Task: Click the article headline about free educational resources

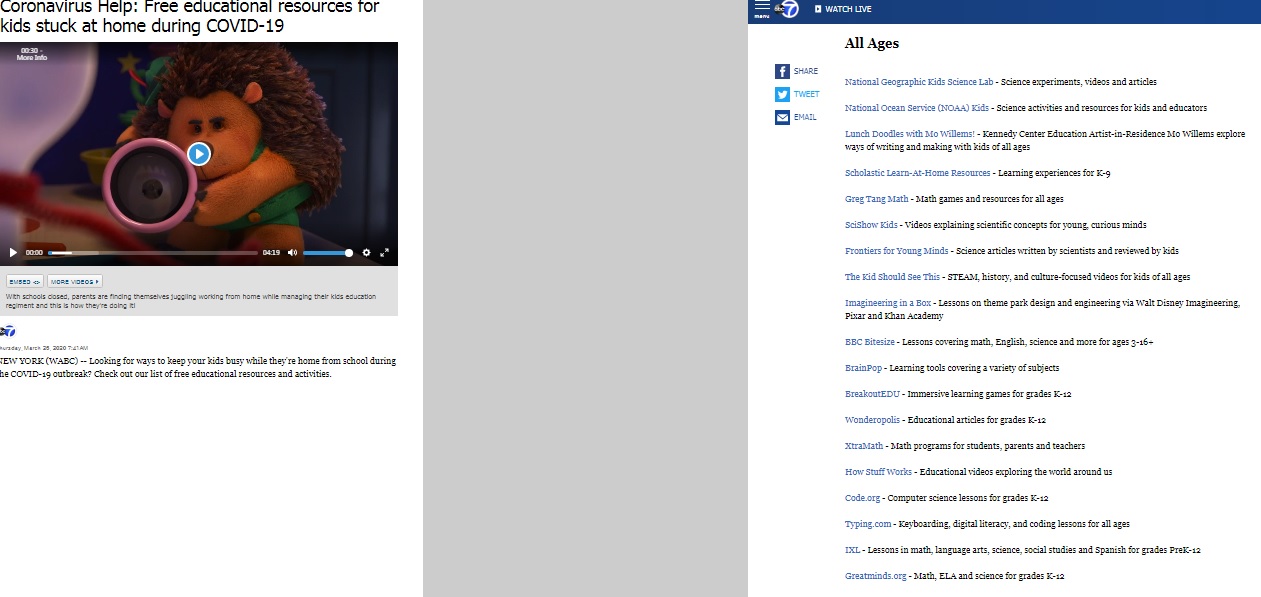Action: pyautogui.click(x=190, y=17)
